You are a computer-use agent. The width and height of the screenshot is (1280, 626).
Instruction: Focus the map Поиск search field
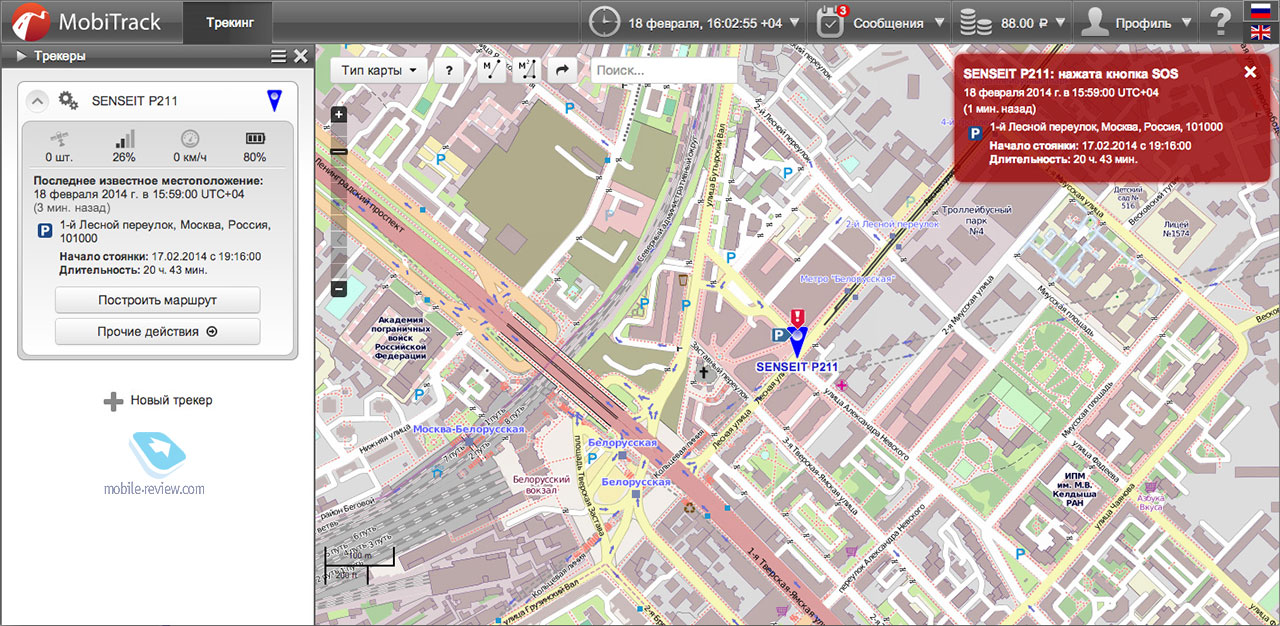coord(664,70)
